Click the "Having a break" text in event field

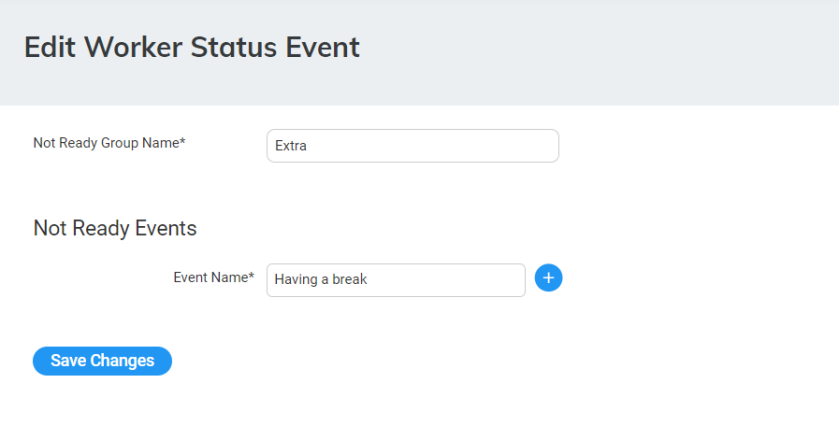[x=321, y=280]
